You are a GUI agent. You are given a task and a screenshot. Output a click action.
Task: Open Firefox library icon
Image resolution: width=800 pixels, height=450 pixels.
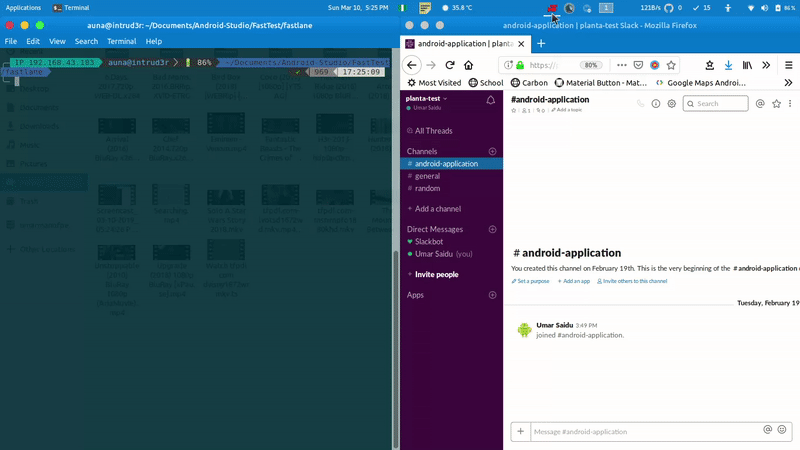point(747,65)
